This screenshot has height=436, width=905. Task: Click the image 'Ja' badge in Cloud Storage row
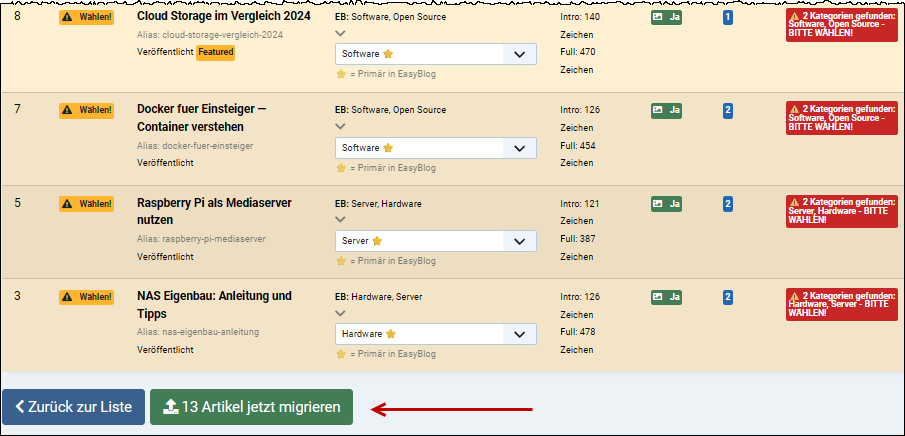coord(666,17)
